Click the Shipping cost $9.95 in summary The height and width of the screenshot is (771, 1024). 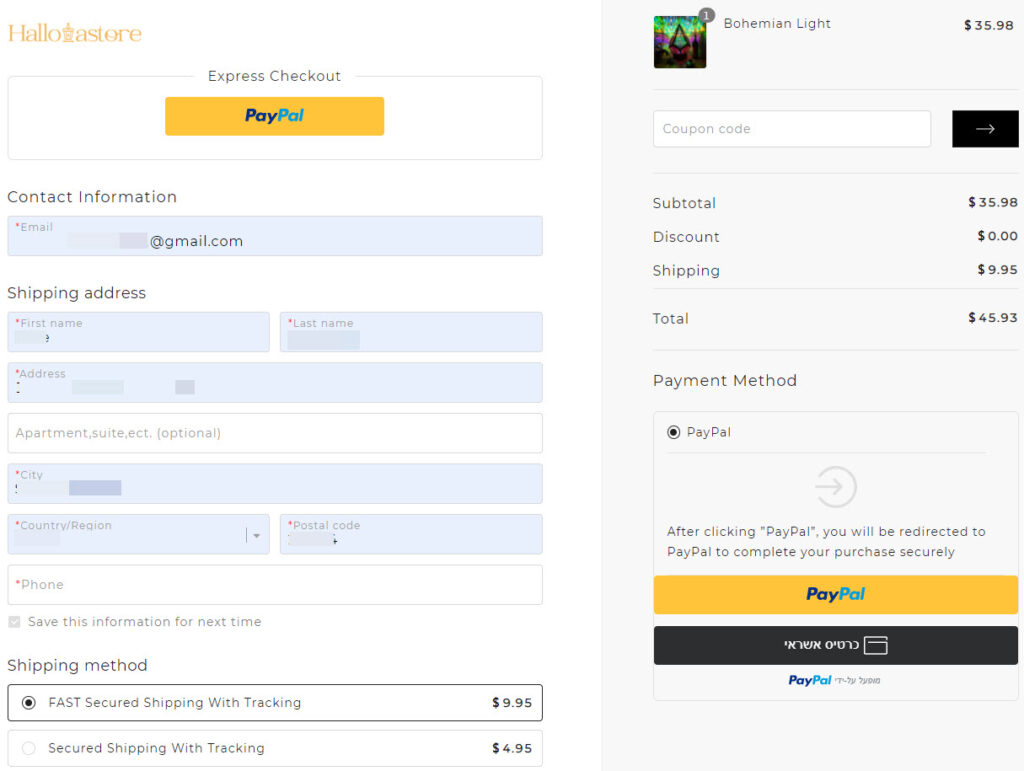click(x=997, y=270)
